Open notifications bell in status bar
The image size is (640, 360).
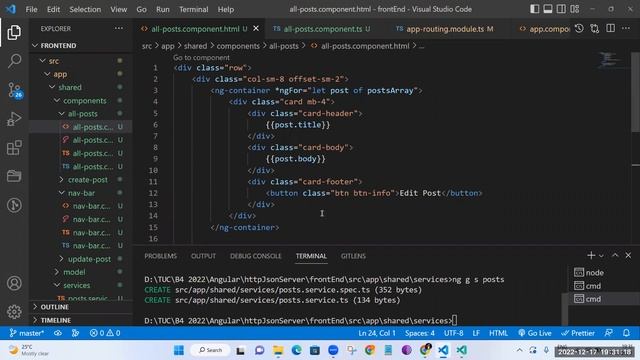pyautogui.click(x=626, y=333)
